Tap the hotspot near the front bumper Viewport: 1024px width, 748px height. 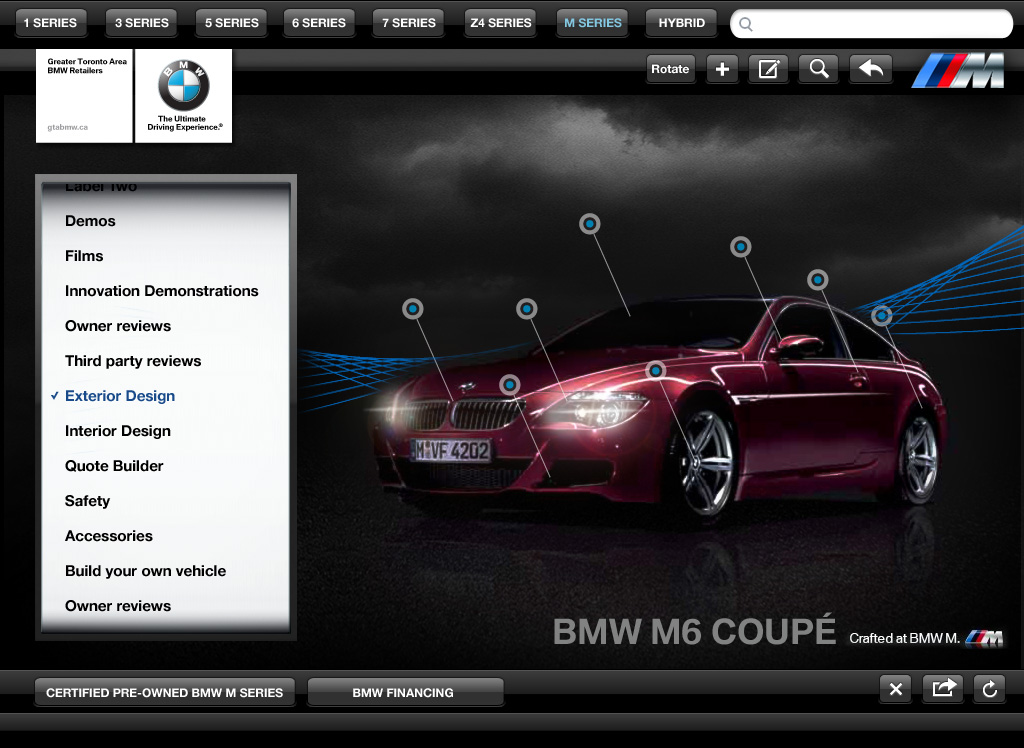coord(510,385)
